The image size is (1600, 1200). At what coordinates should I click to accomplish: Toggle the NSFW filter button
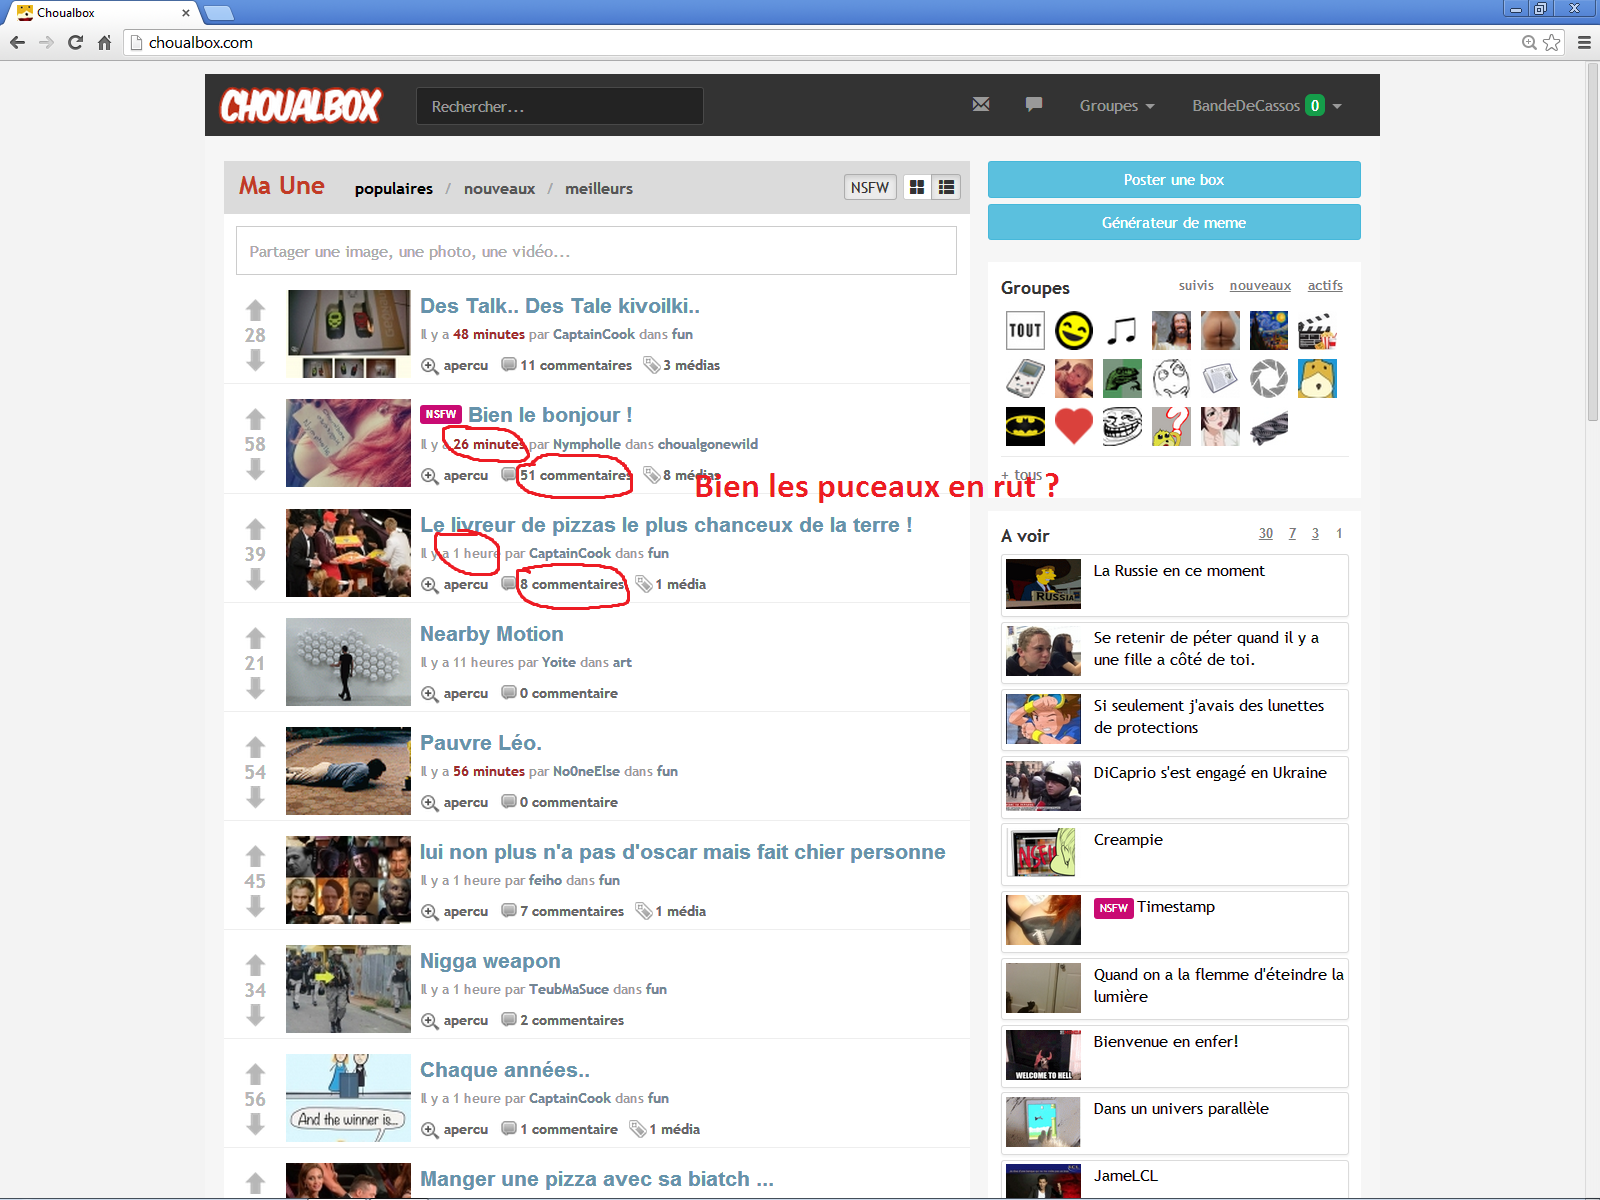869,187
